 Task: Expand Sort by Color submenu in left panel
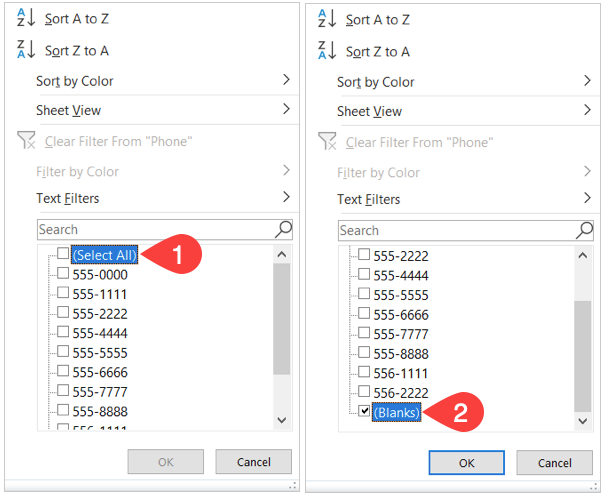click(286, 80)
